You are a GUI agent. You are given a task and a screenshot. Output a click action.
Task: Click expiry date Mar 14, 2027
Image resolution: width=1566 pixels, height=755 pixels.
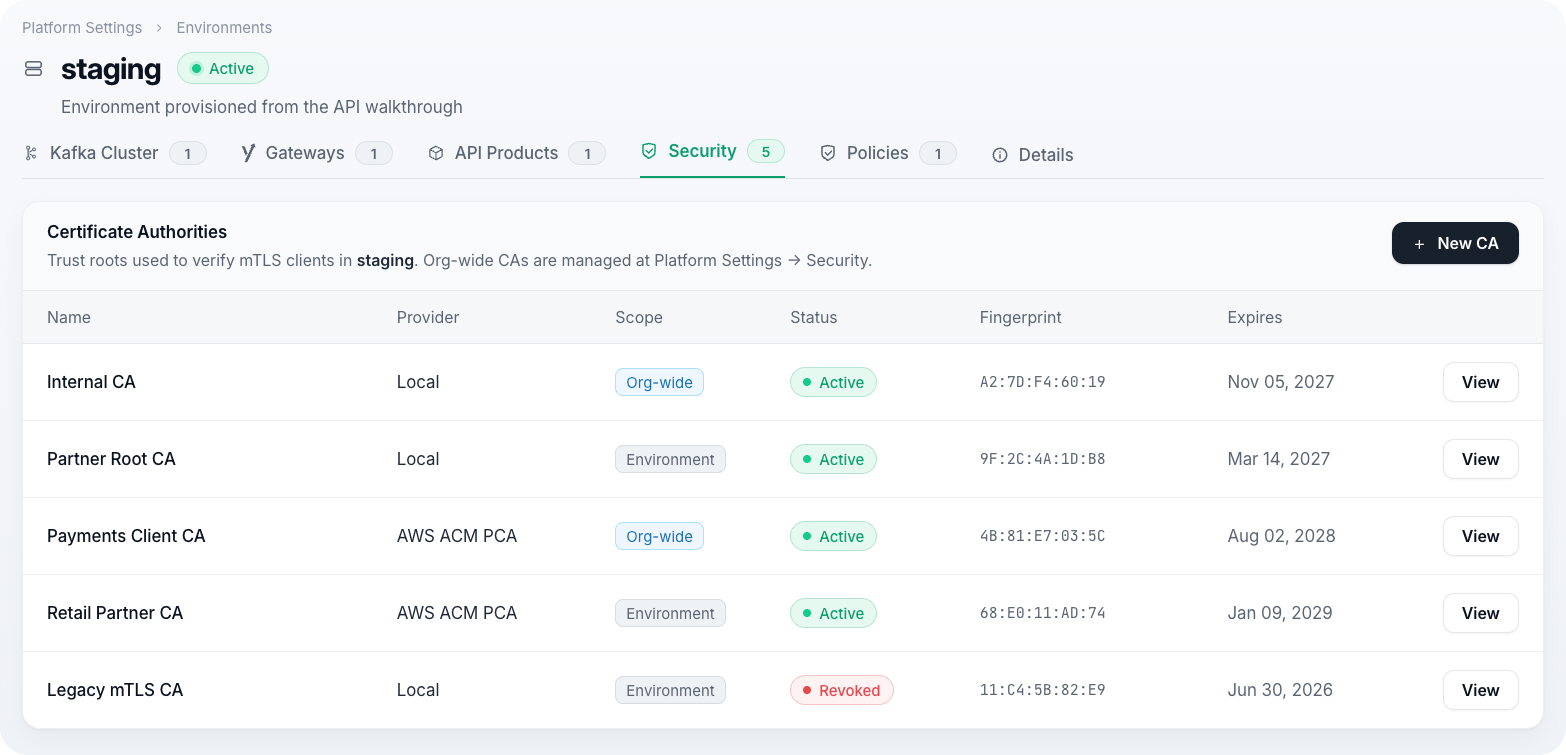pyautogui.click(x=1279, y=459)
